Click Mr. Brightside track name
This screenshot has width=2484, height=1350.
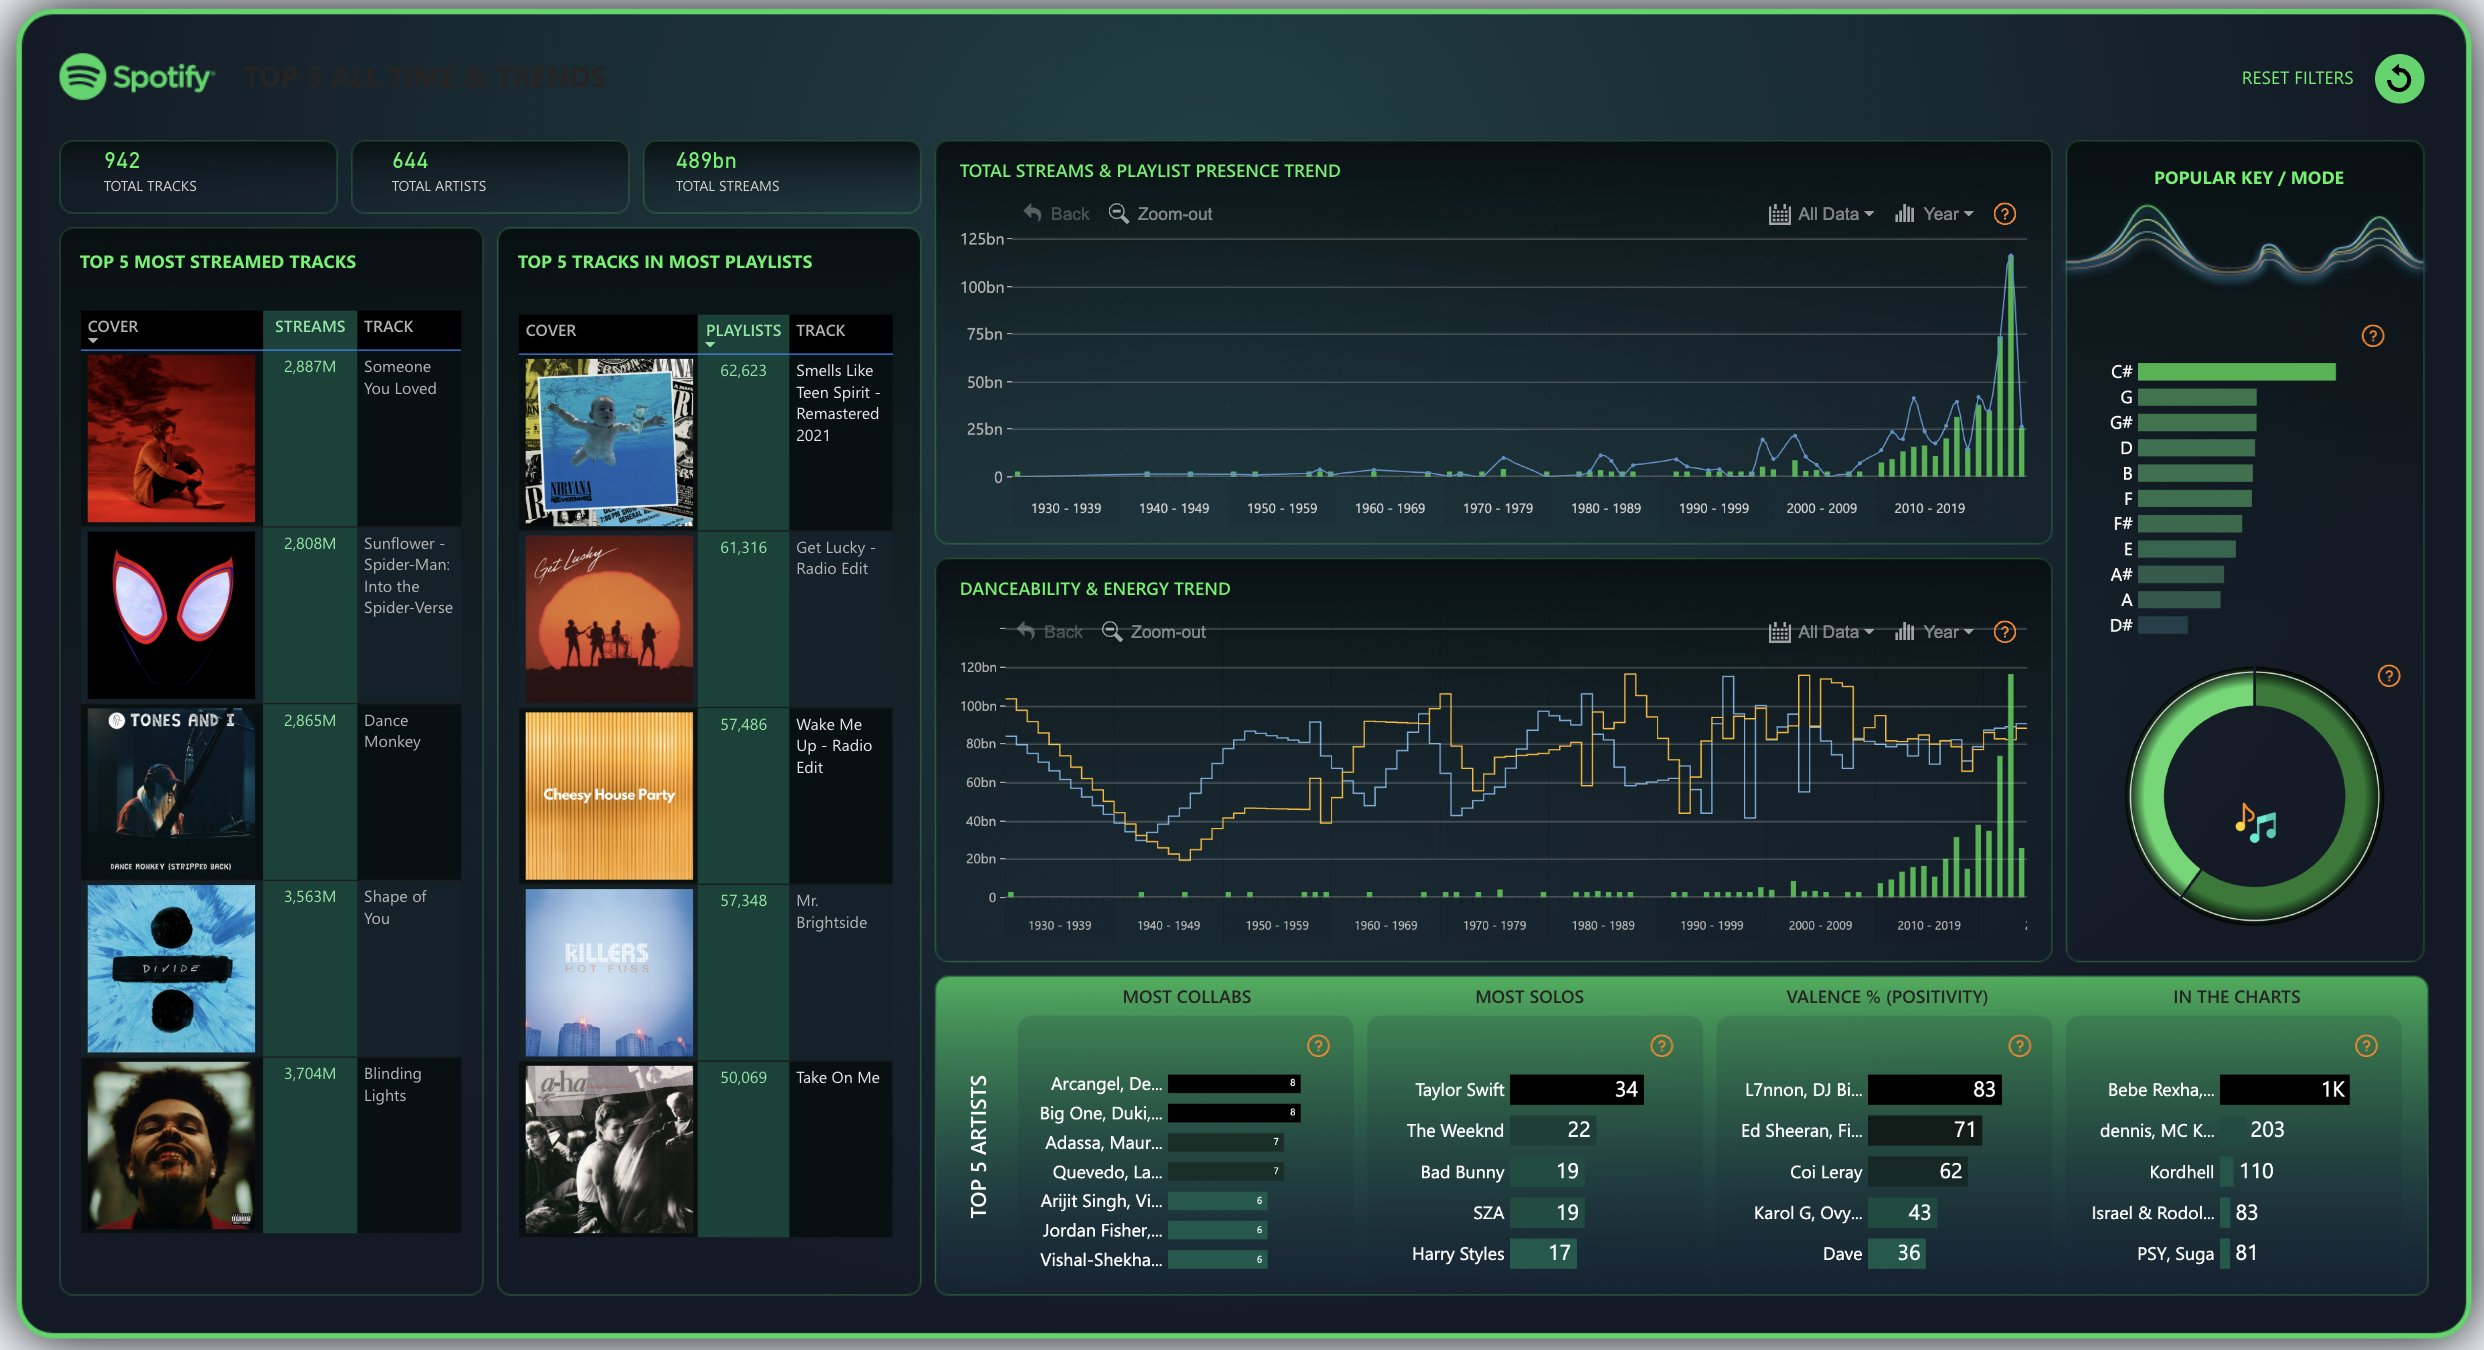831,912
